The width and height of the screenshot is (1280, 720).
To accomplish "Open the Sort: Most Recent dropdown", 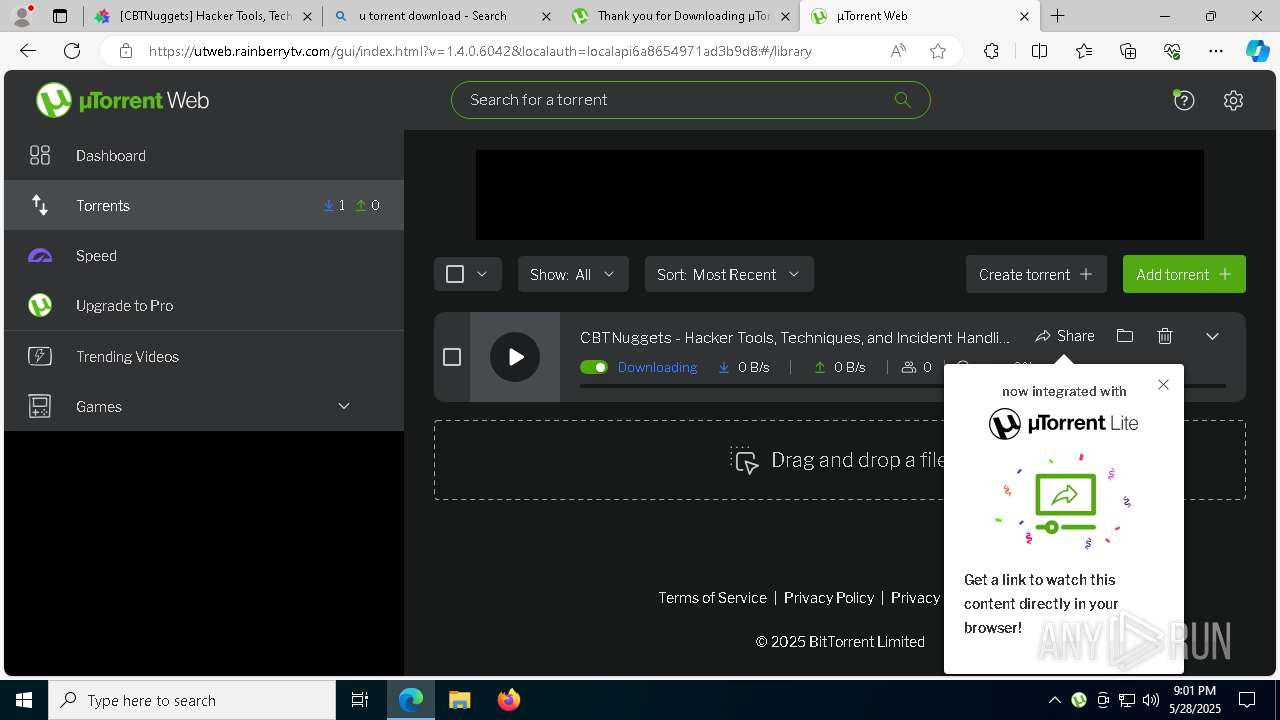I will 729,274.
